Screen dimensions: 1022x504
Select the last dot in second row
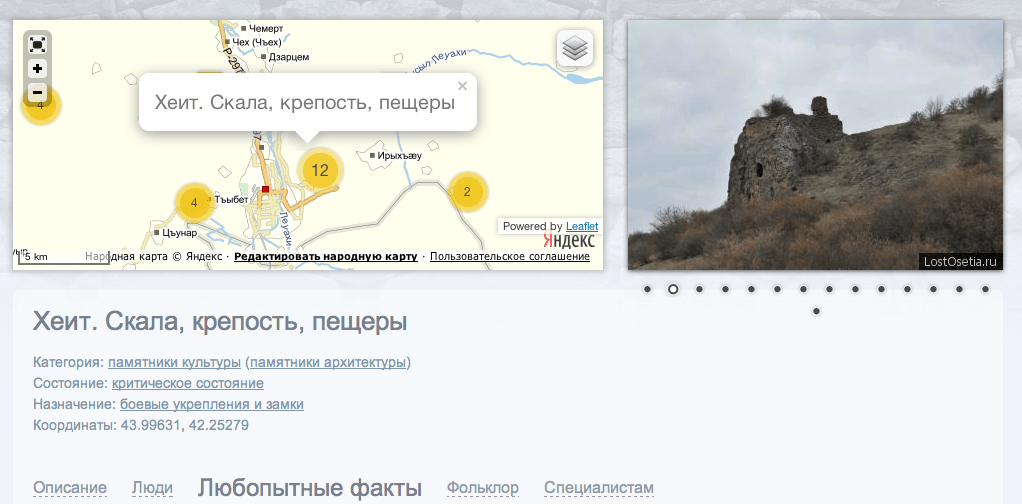pyautogui.click(x=816, y=311)
